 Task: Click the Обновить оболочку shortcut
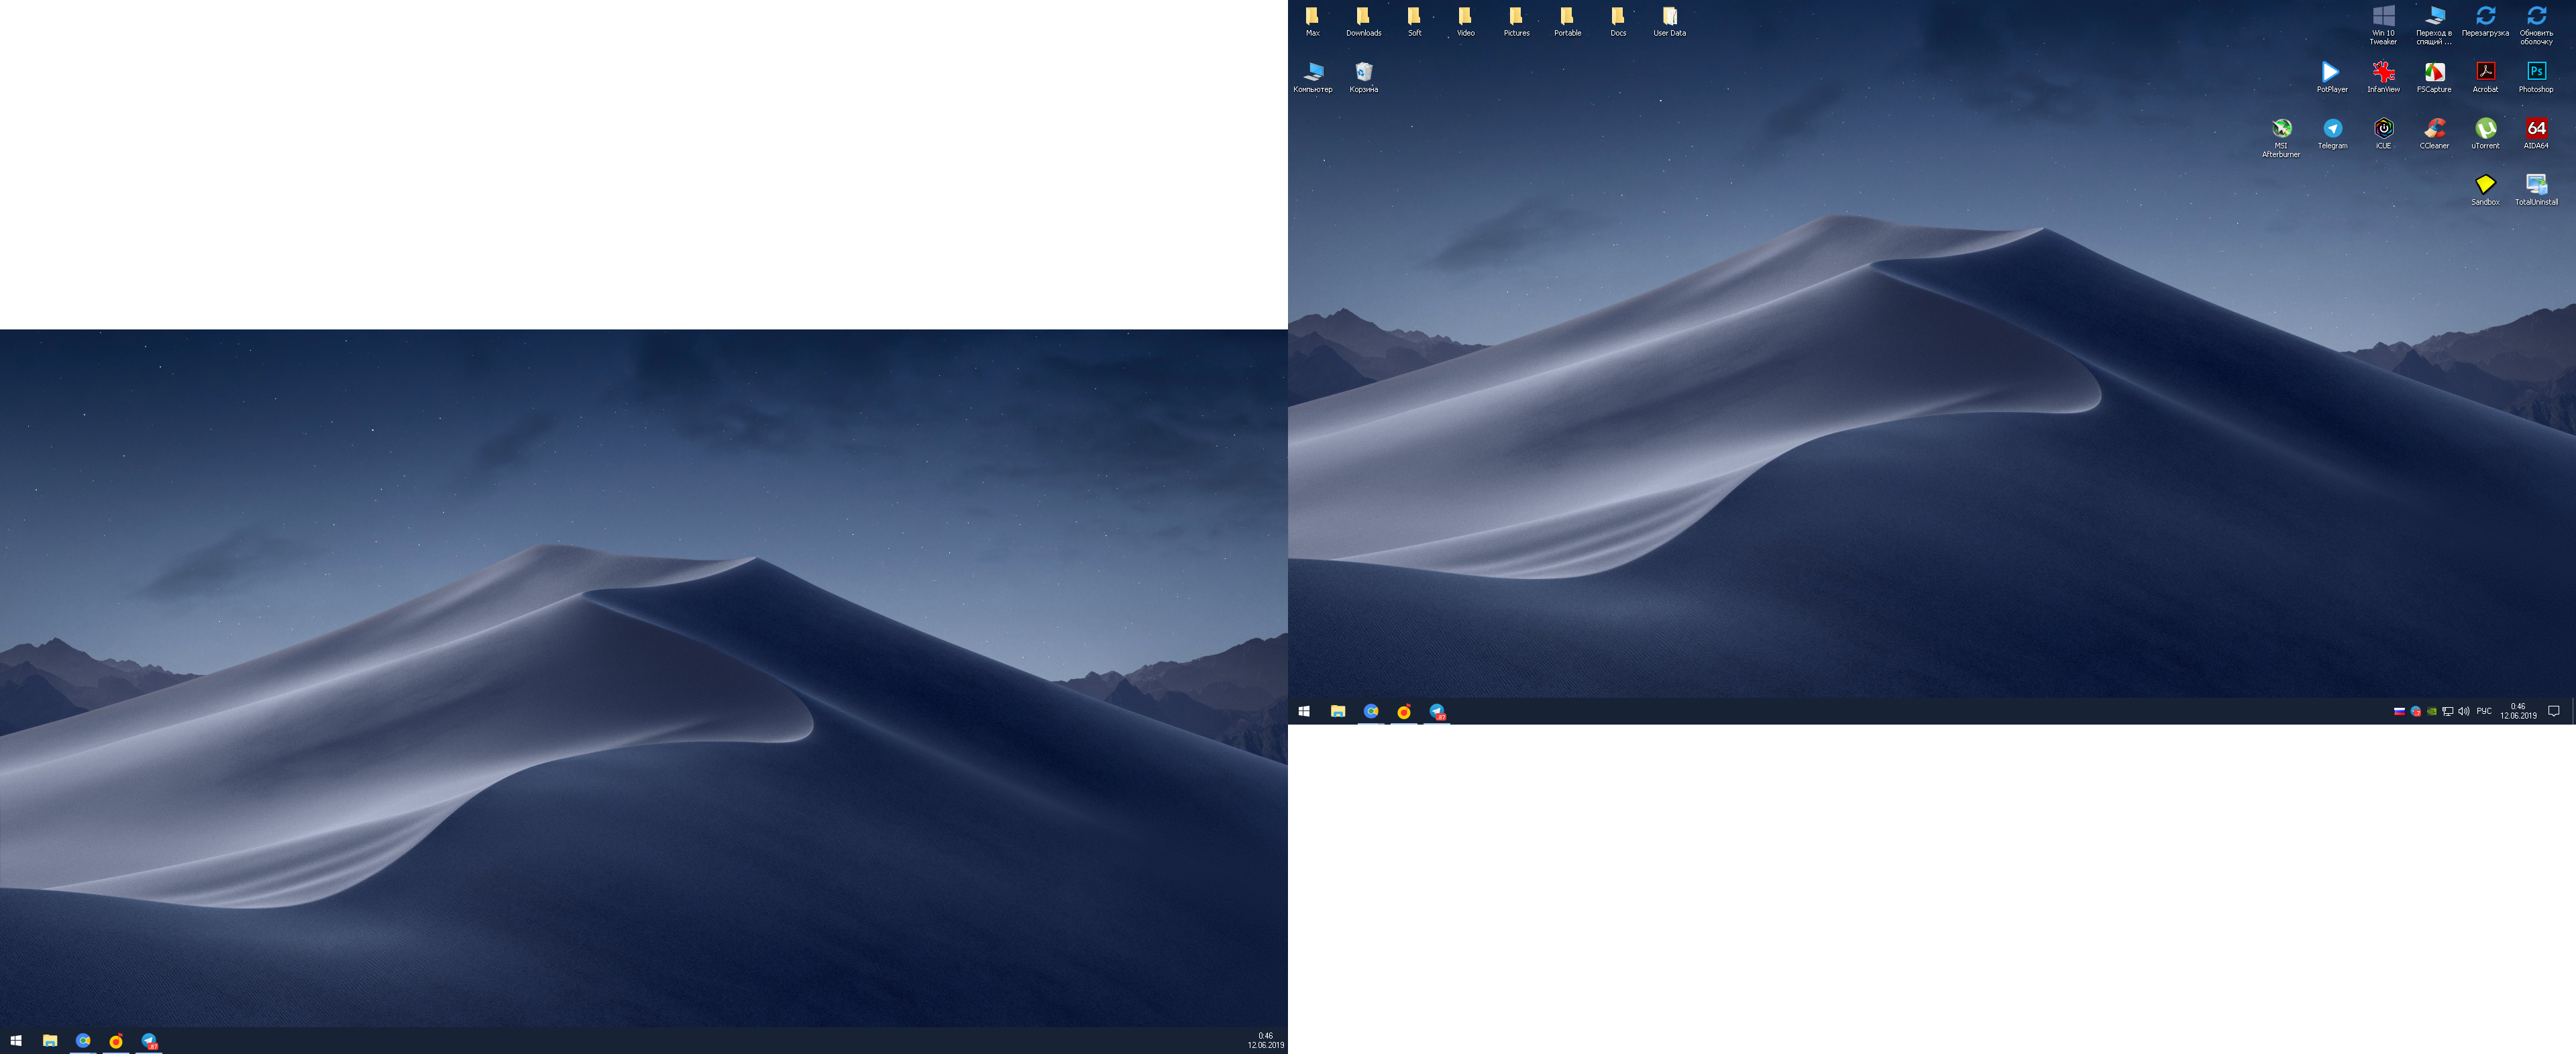tap(2536, 26)
